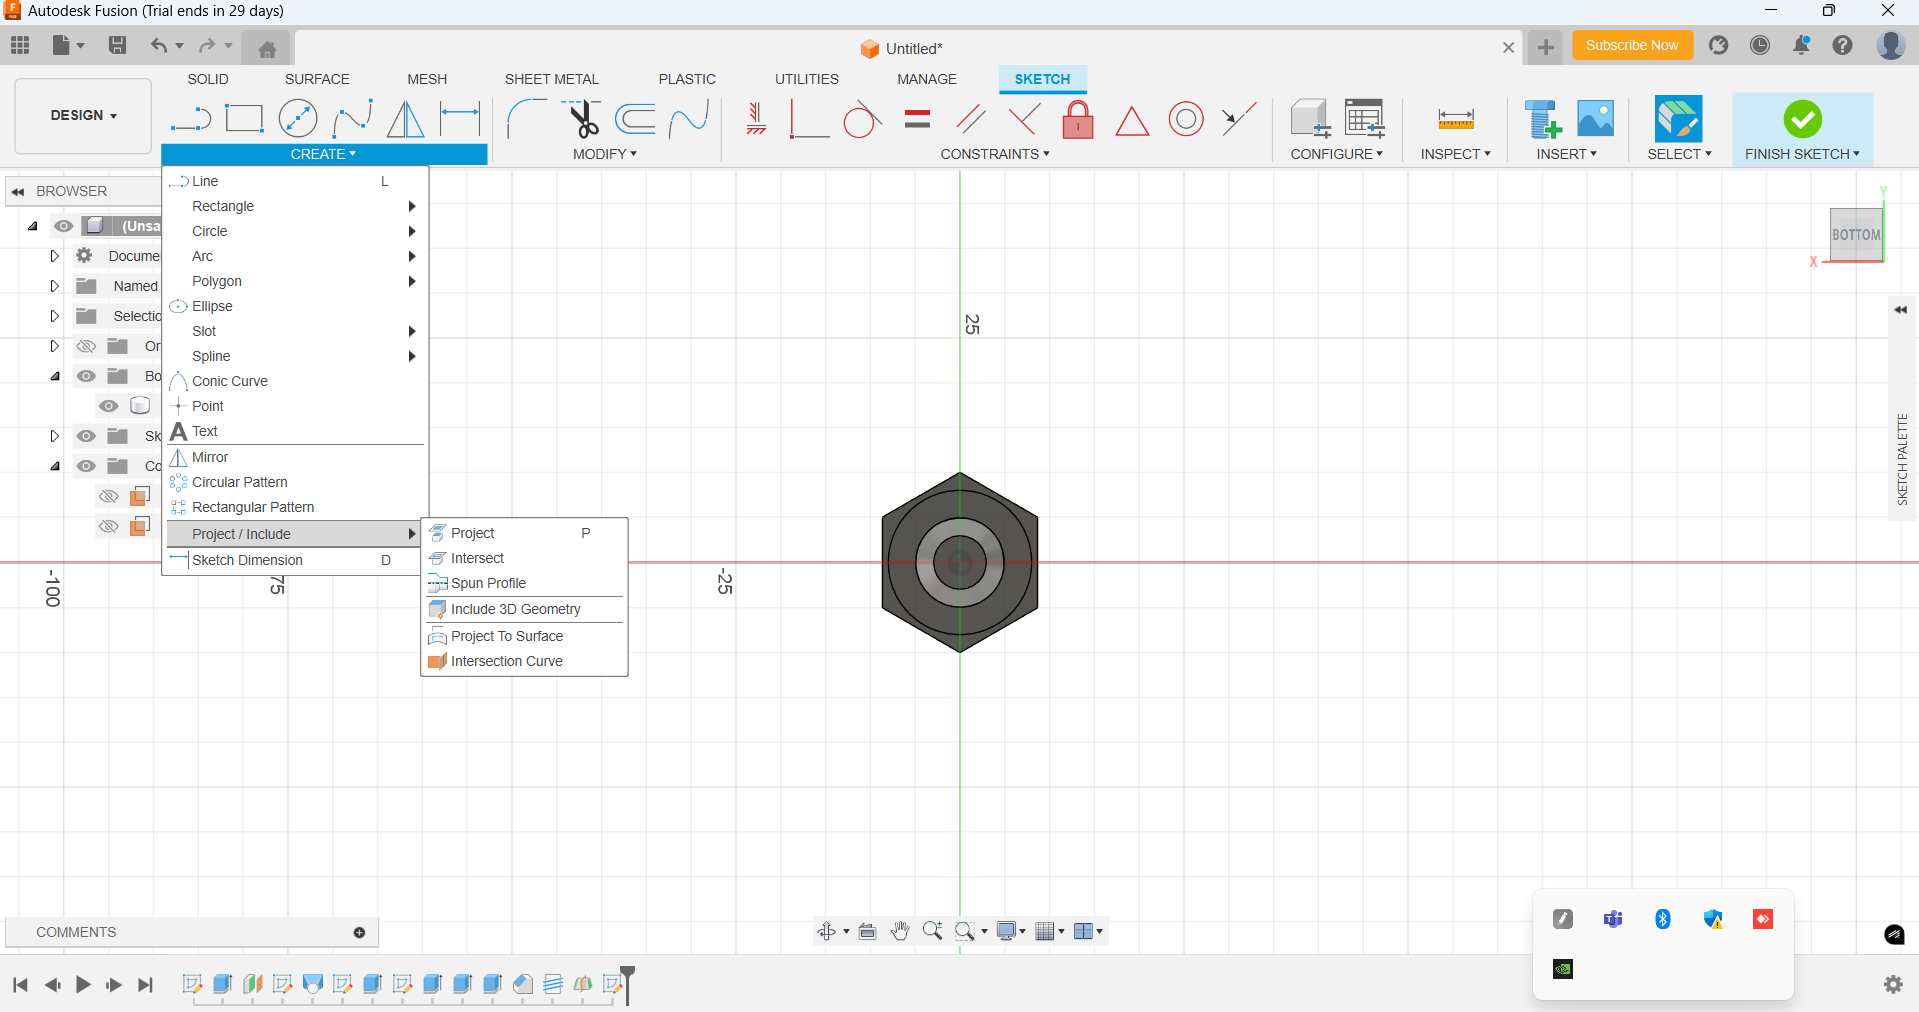
Task: Toggle visibility of the Origin folder
Action: coord(87,346)
